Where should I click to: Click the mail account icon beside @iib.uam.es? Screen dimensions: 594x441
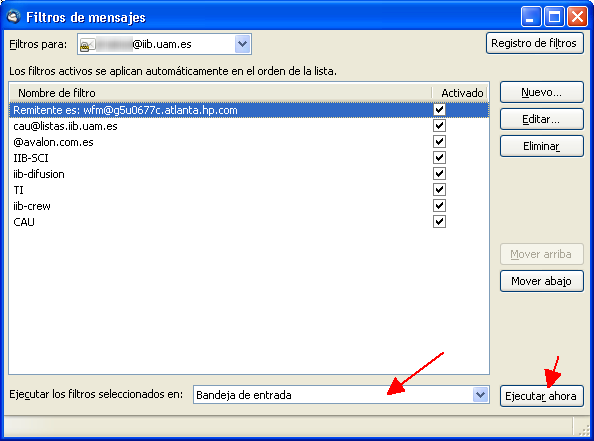click(x=87, y=45)
